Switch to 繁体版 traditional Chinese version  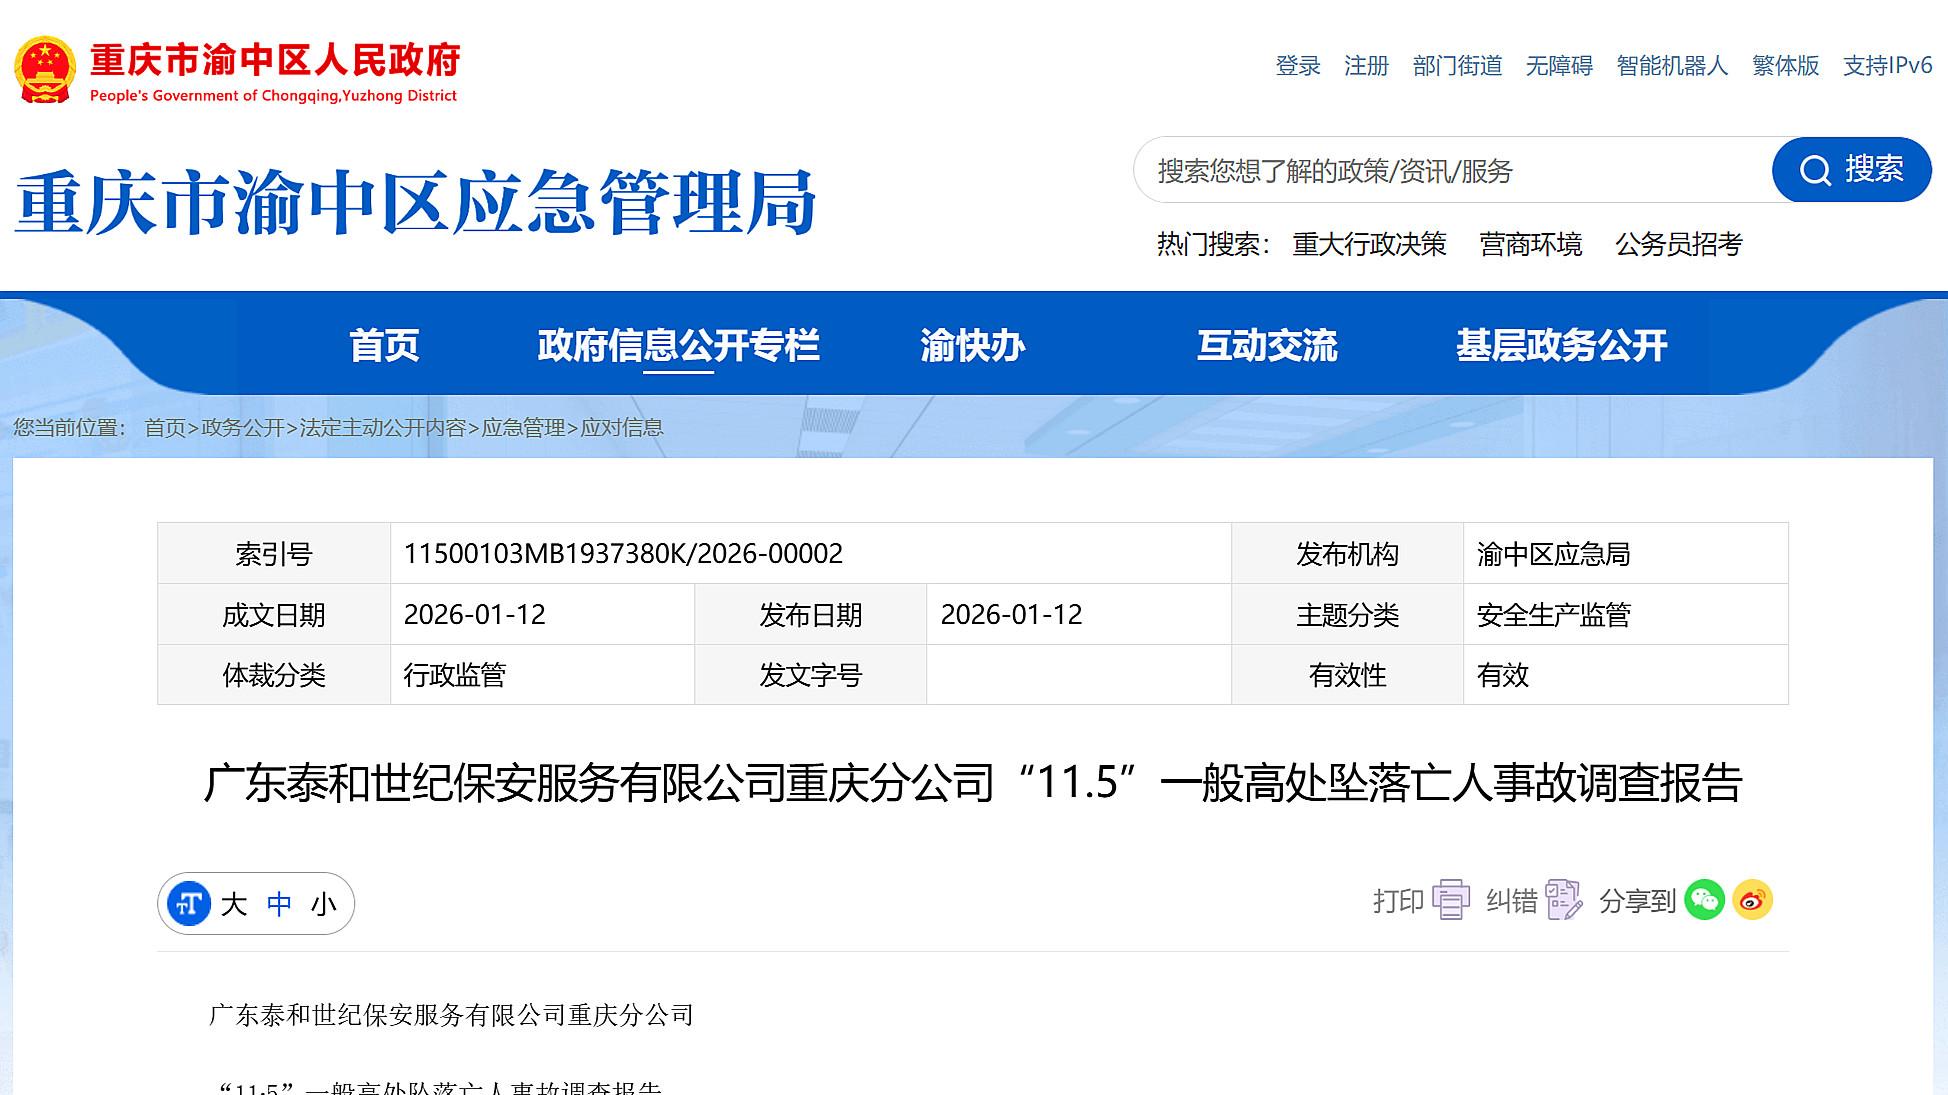(1784, 66)
